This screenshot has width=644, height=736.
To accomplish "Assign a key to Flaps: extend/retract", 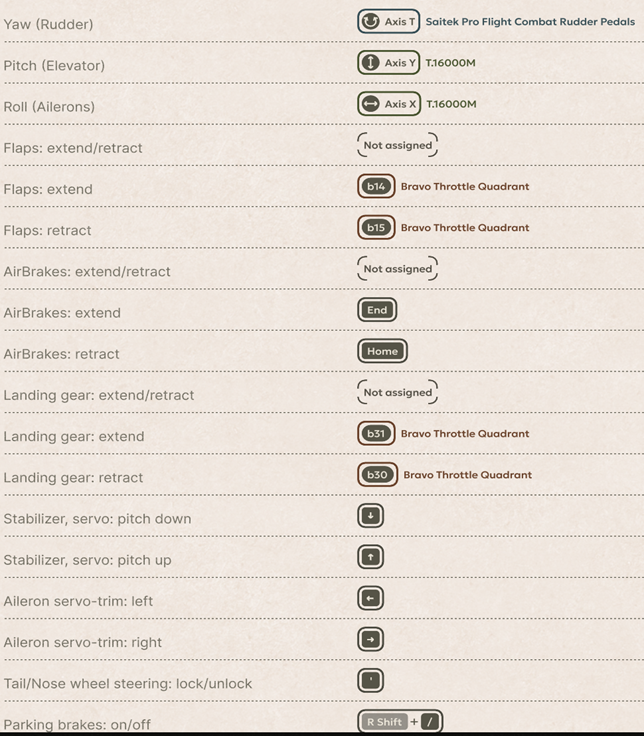I will 398,145.
